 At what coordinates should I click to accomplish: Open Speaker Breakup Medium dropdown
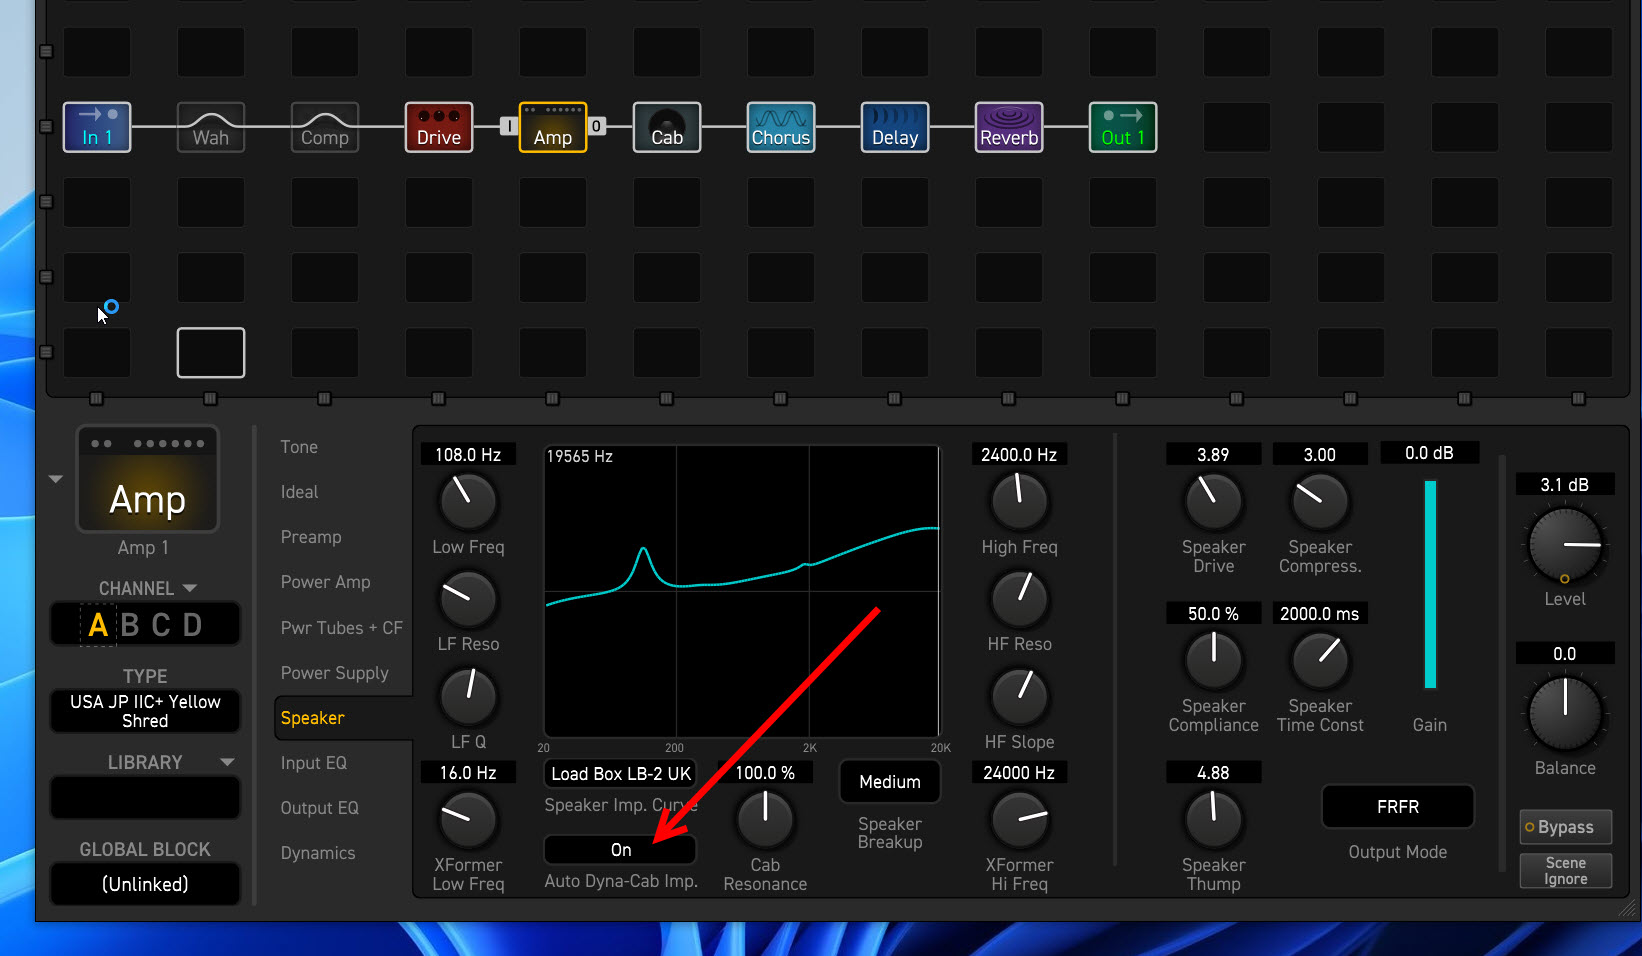[x=889, y=782]
